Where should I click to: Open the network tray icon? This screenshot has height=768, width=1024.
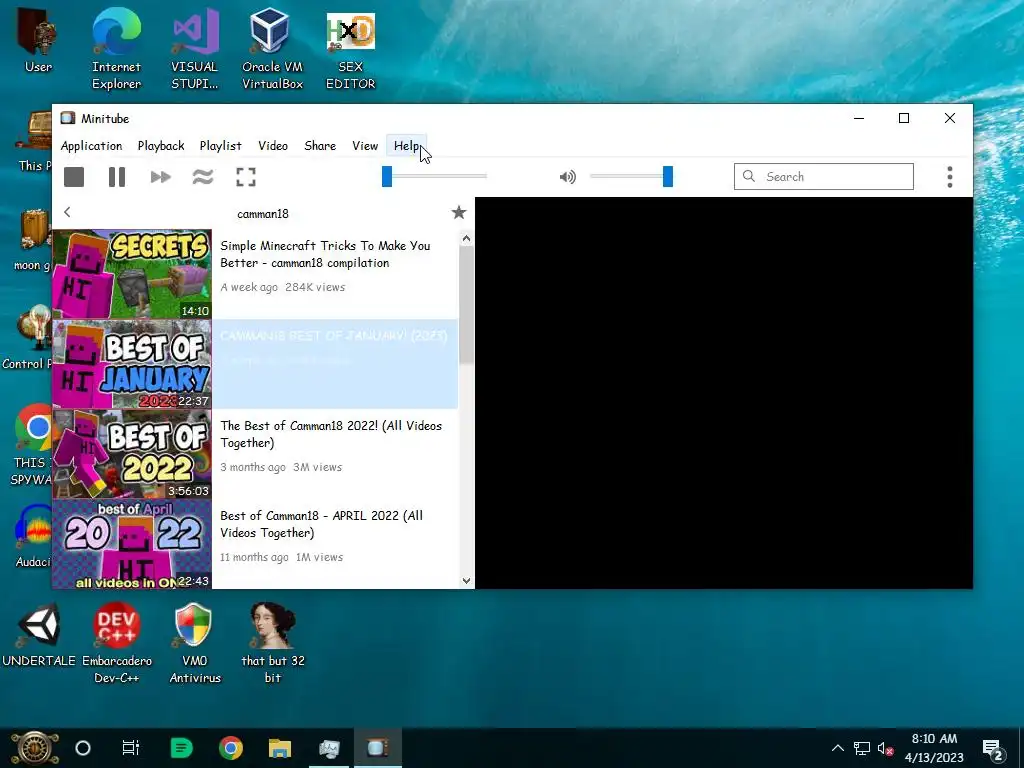coord(862,748)
